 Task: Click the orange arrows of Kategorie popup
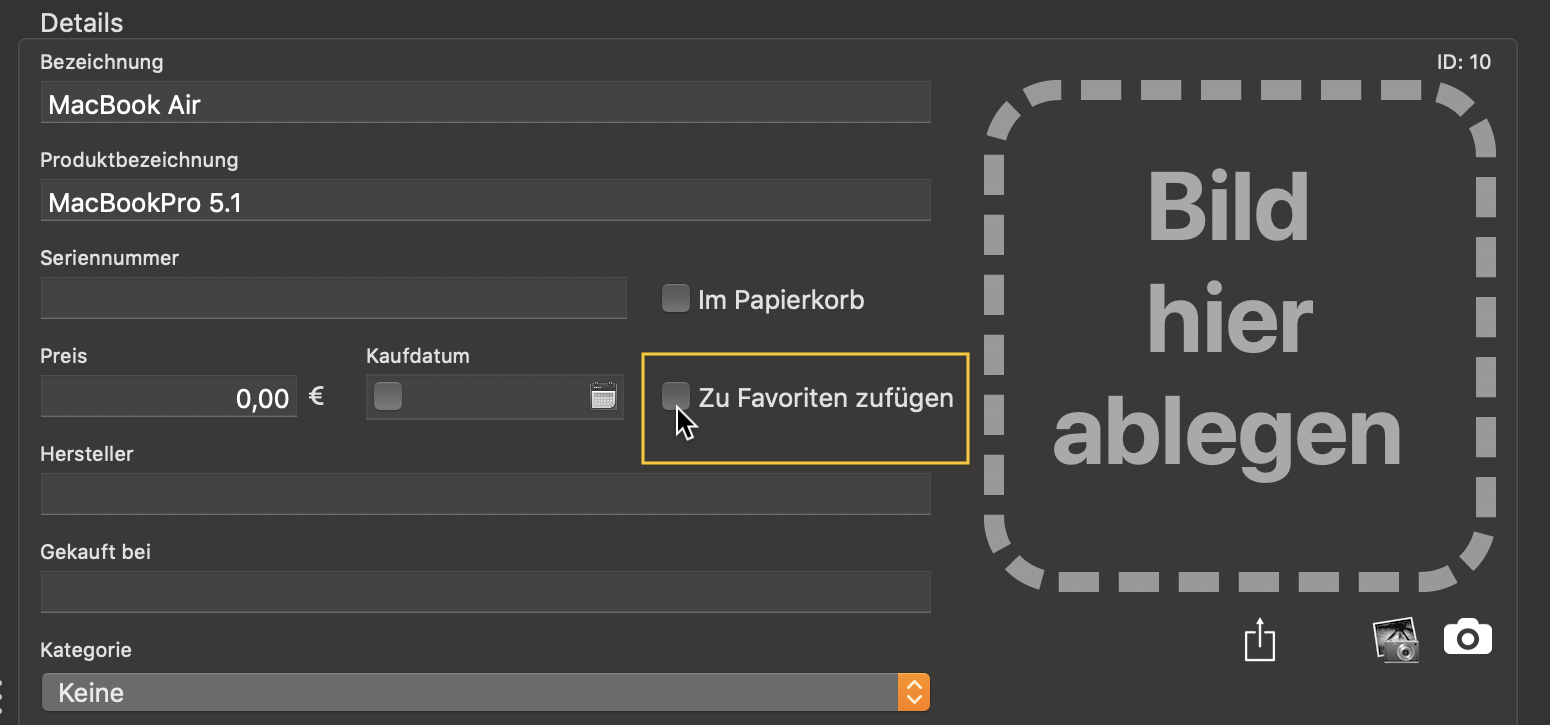pyautogui.click(x=914, y=692)
